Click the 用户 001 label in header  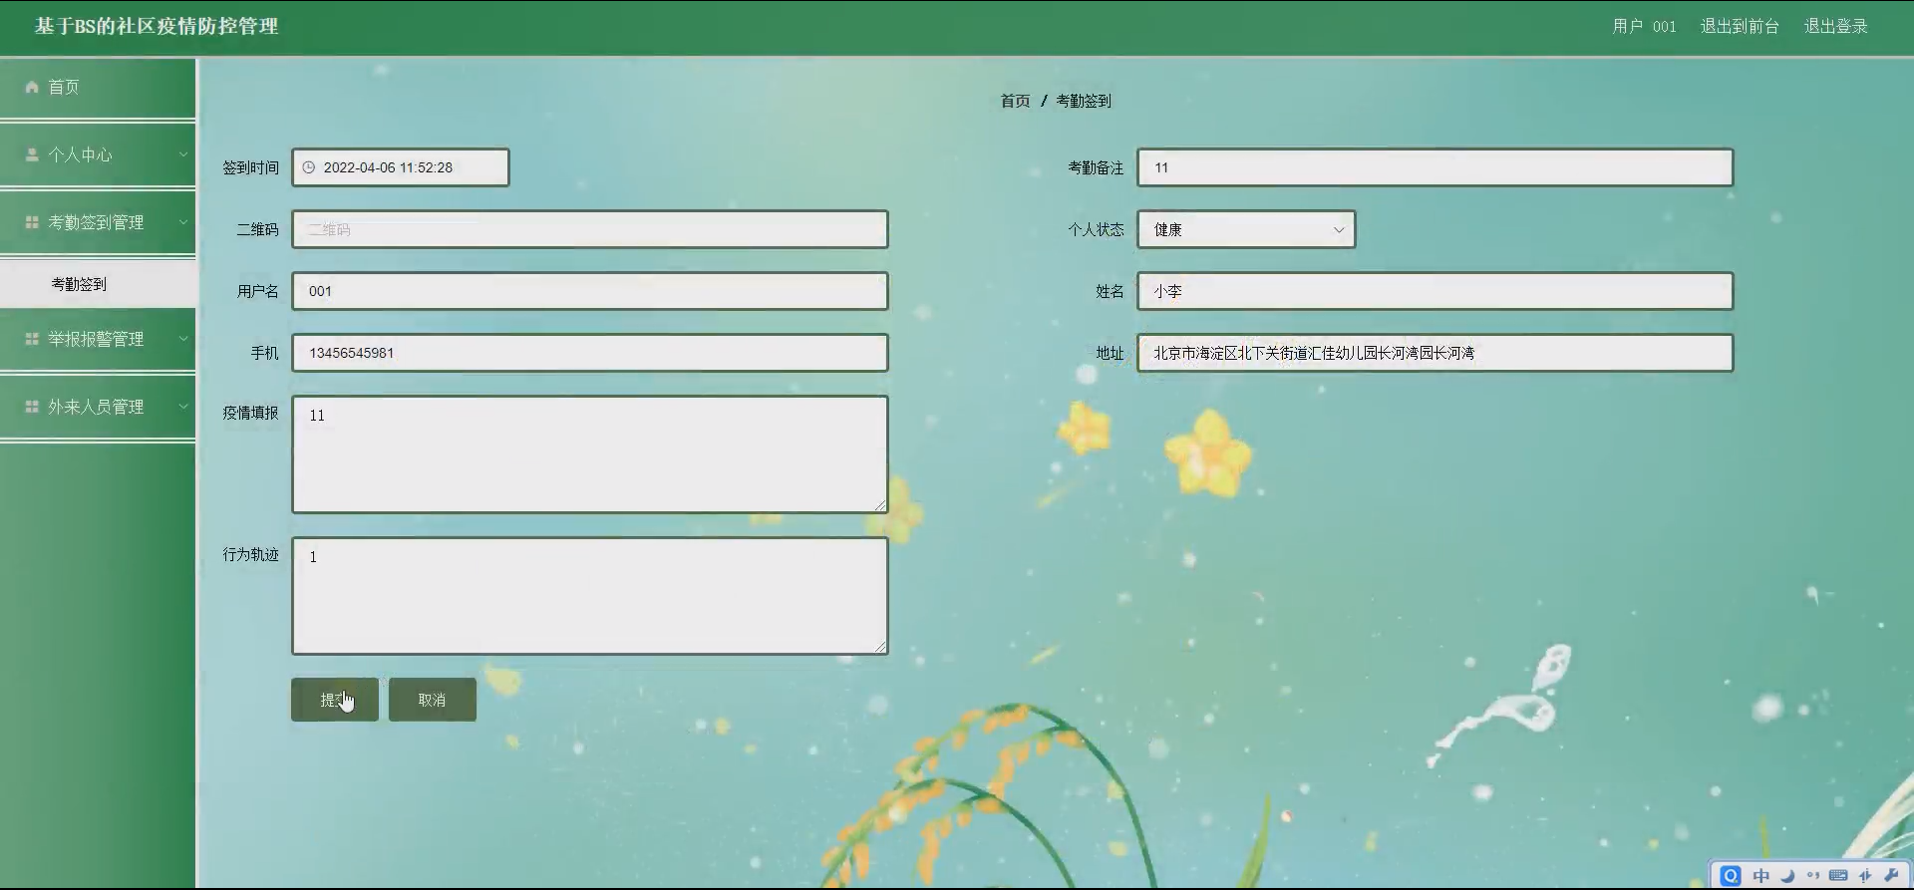(1644, 26)
